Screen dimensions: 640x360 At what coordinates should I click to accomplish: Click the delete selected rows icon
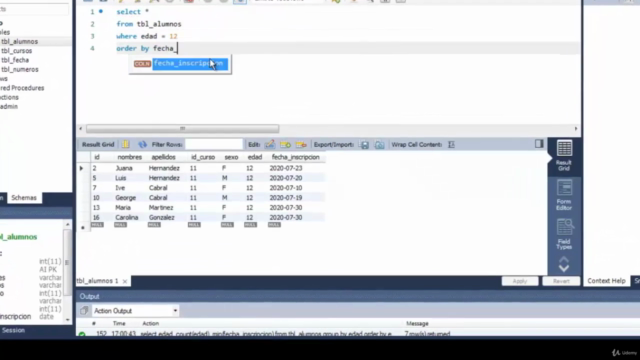[301, 144]
